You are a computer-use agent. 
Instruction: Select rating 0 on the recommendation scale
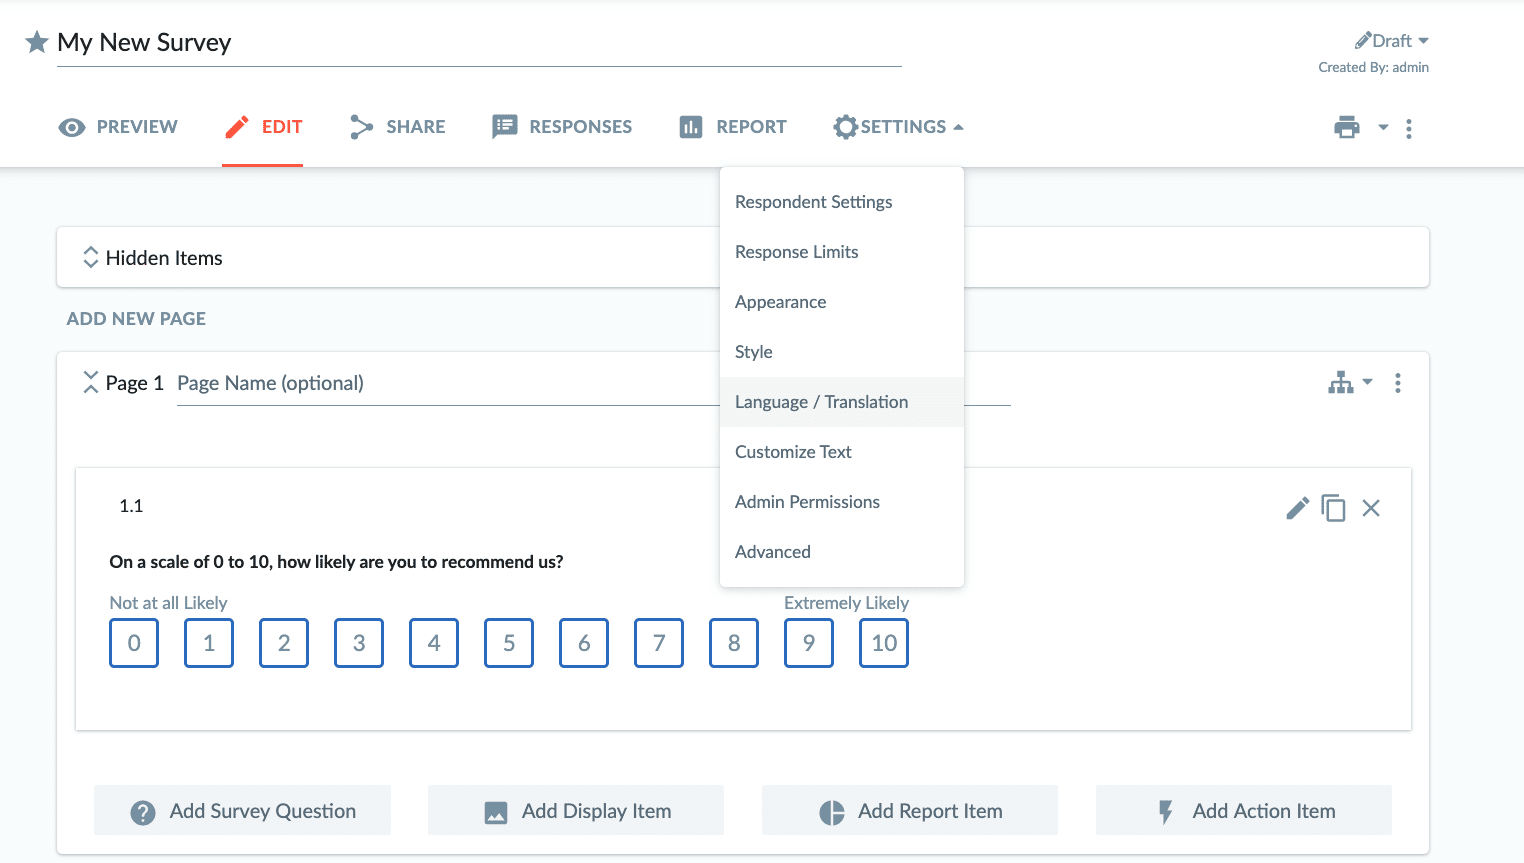click(x=133, y=643)
